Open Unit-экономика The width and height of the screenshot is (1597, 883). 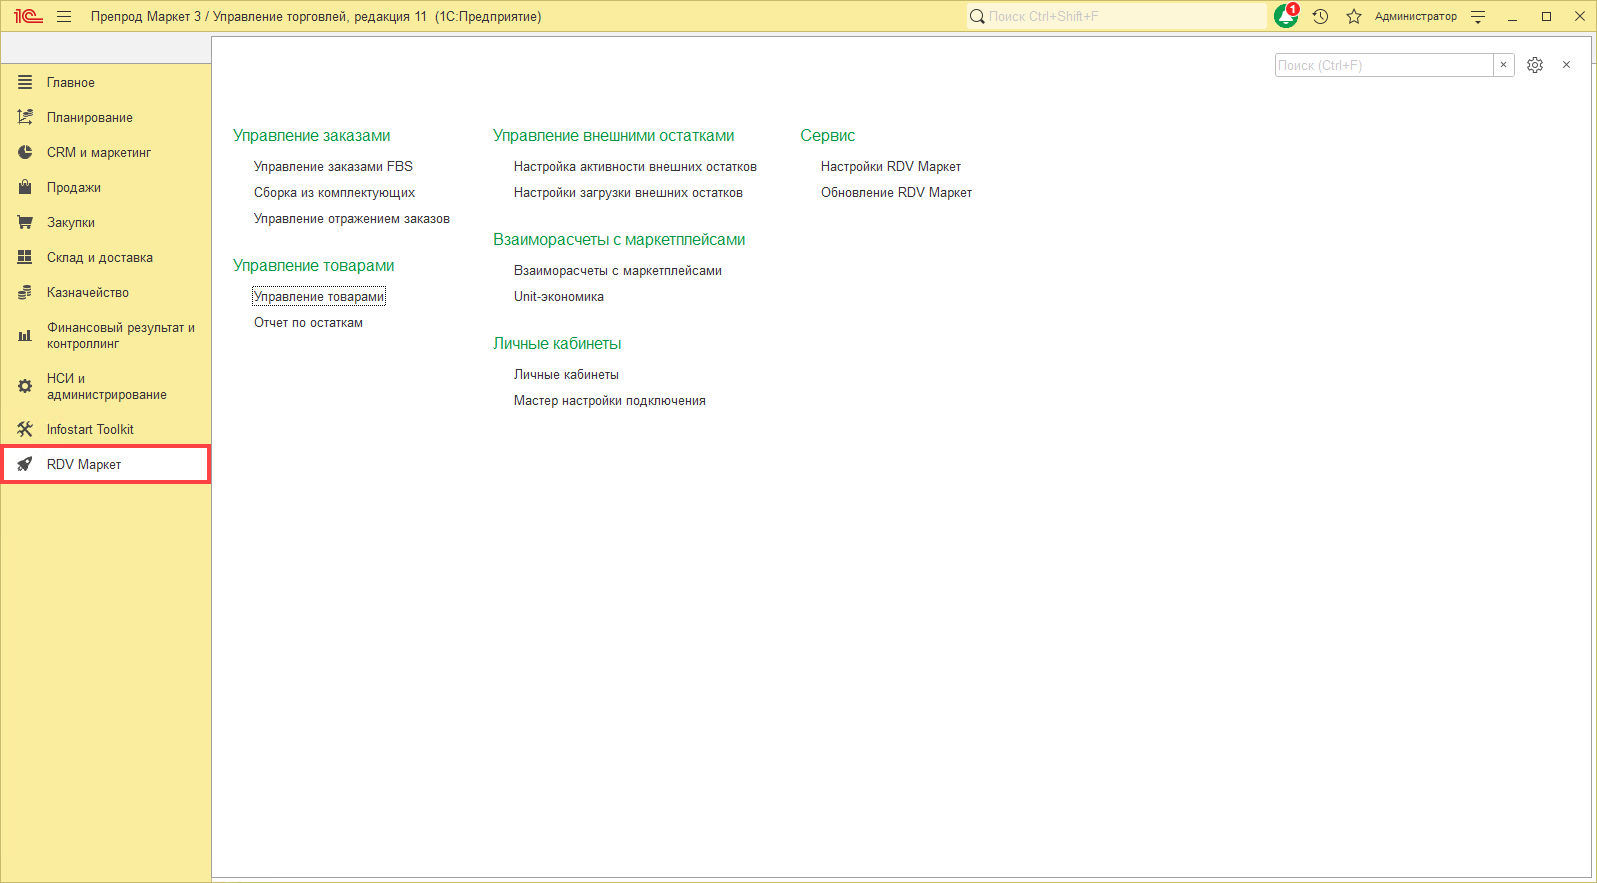(x=559, y=296)
